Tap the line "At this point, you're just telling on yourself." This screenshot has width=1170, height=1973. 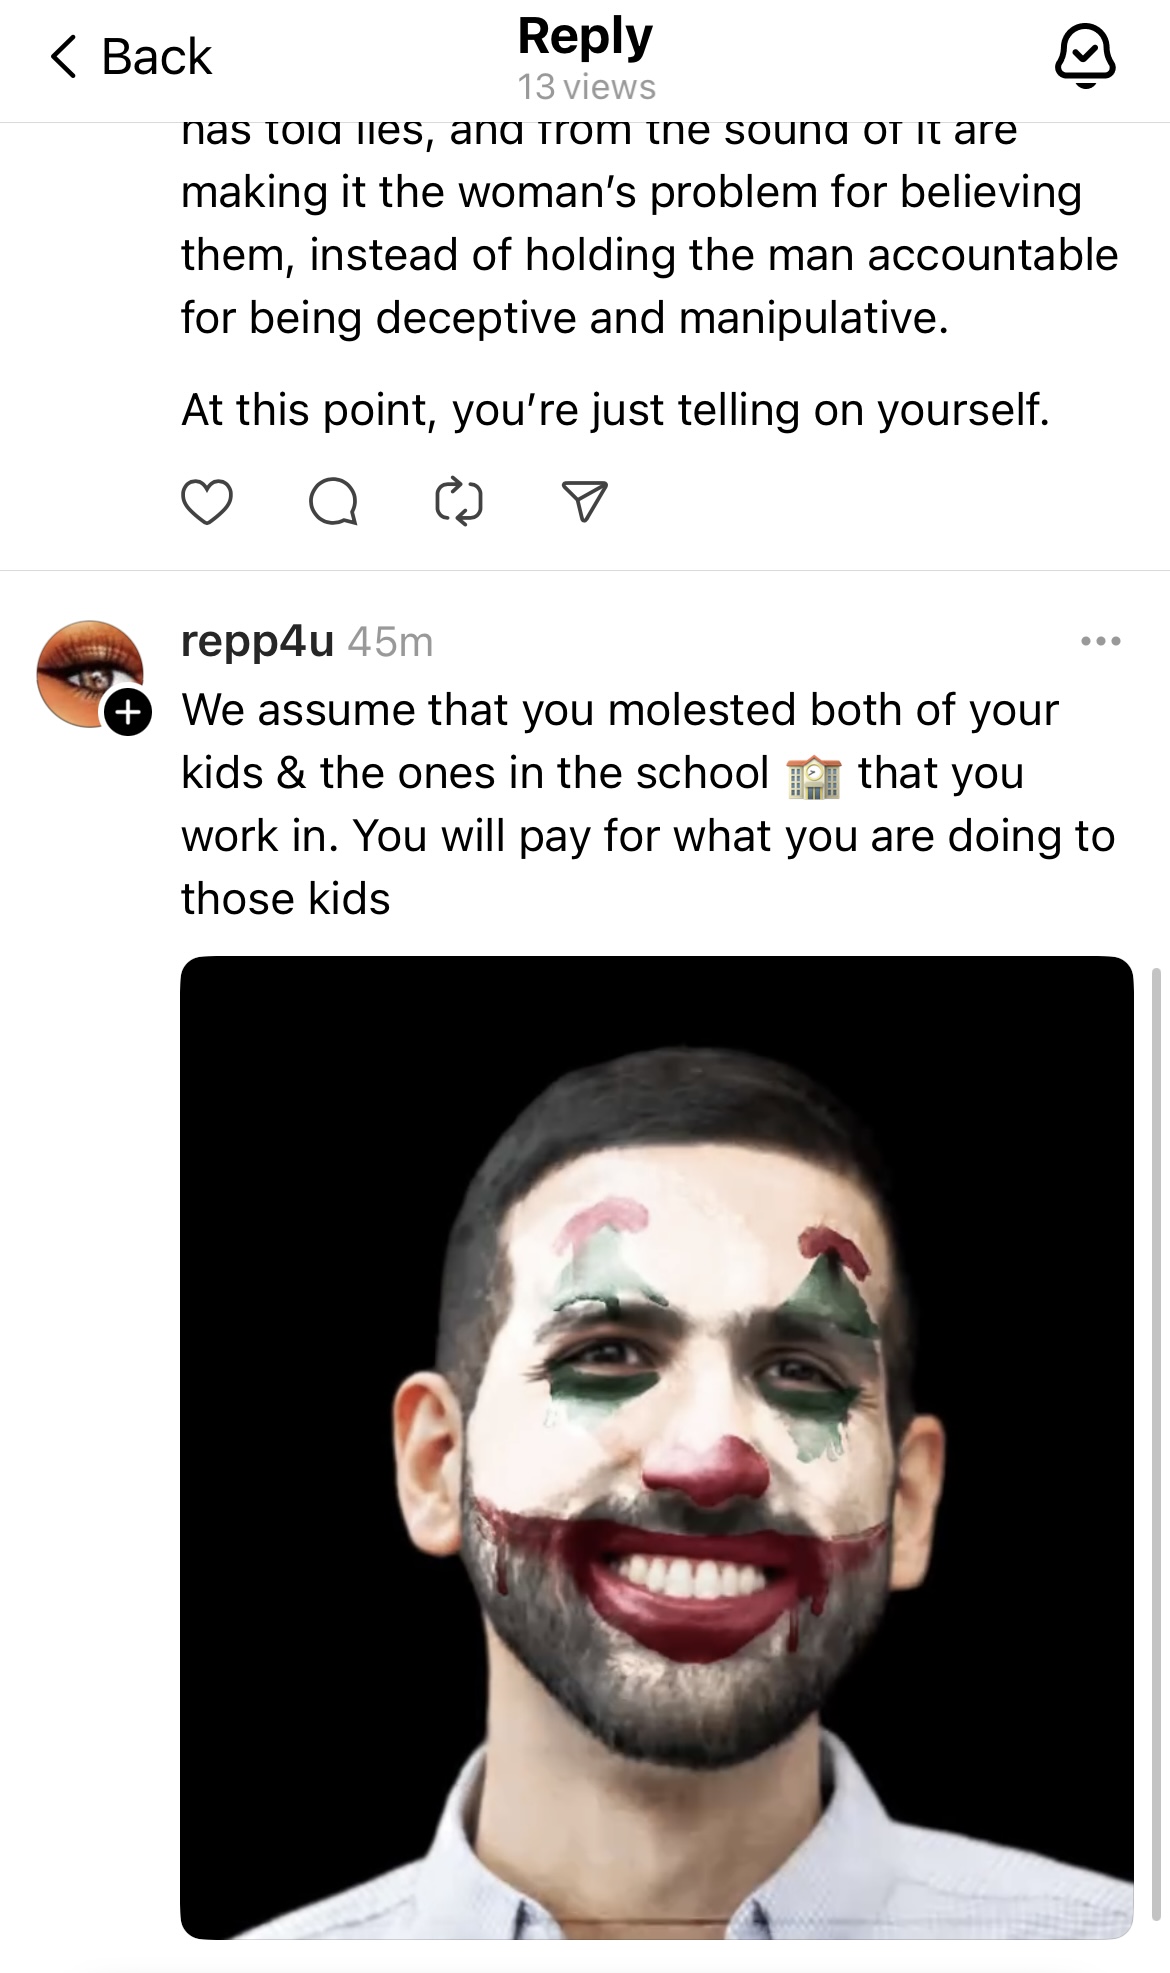point(615,410)
